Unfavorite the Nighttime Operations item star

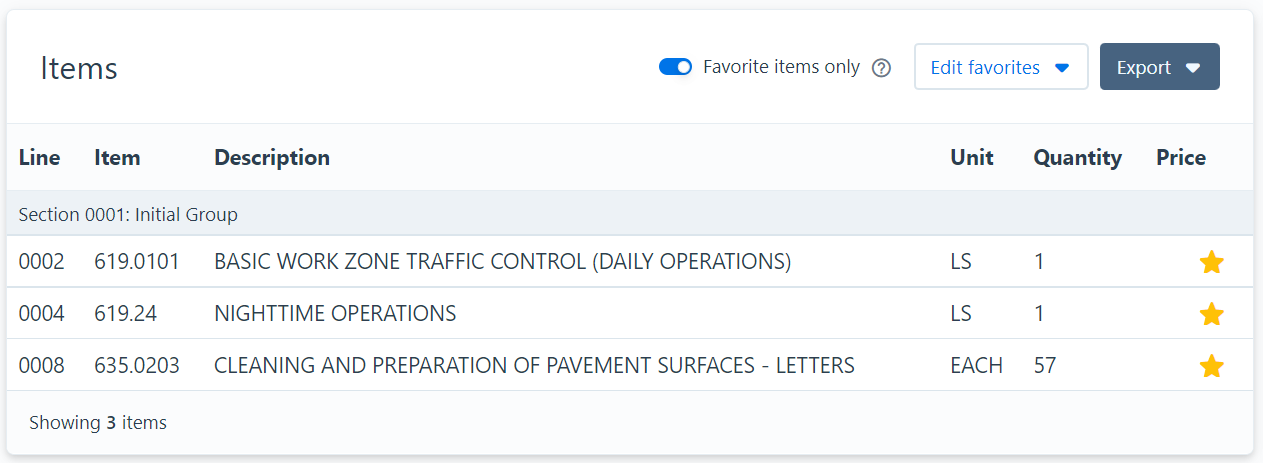point(1211,314)
